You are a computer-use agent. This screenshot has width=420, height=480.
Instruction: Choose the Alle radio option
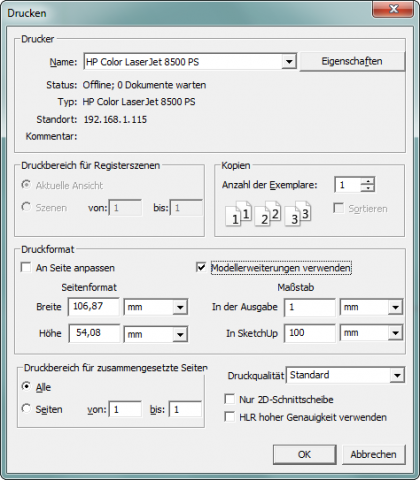tap(26, 386)
